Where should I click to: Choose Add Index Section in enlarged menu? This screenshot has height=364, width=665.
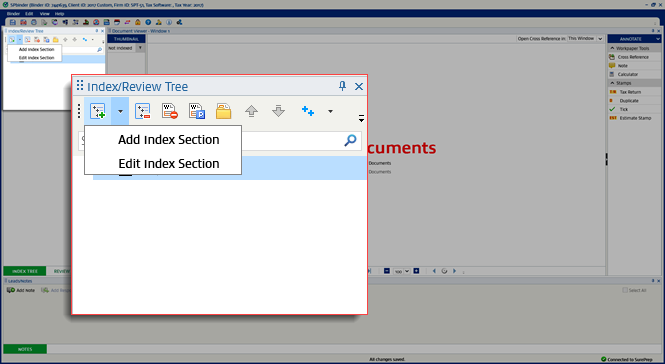169,140
